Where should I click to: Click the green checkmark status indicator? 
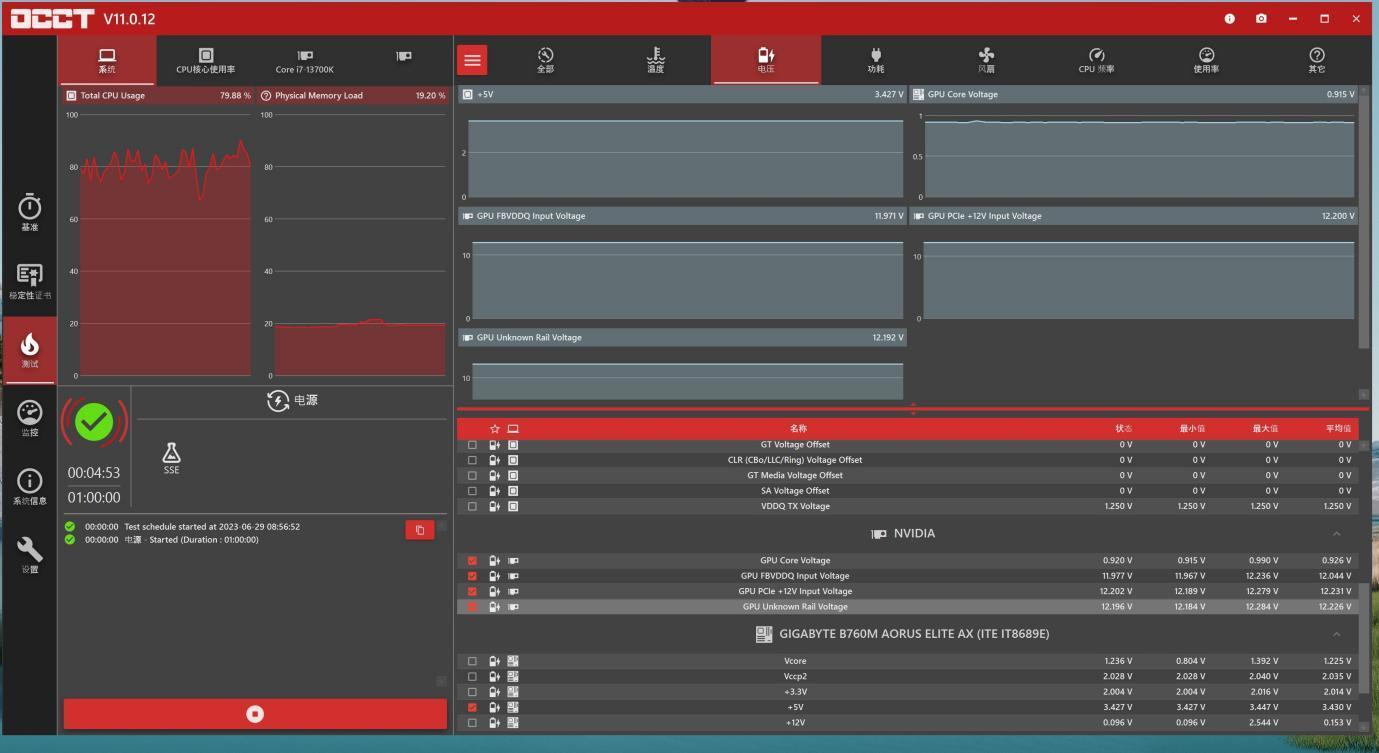(94, 422)
